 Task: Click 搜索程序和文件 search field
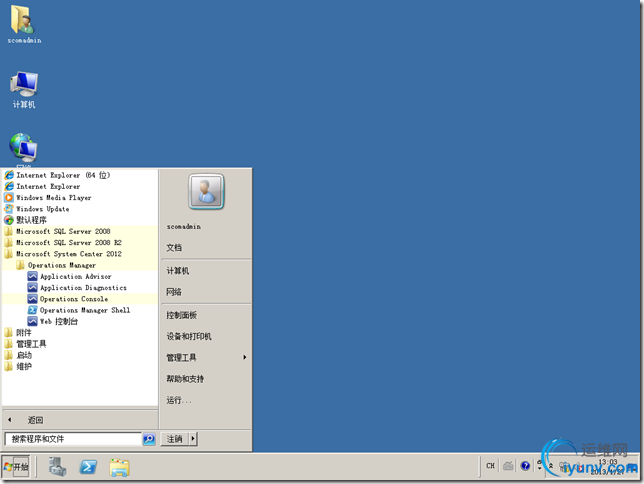[x=73, y=439]
